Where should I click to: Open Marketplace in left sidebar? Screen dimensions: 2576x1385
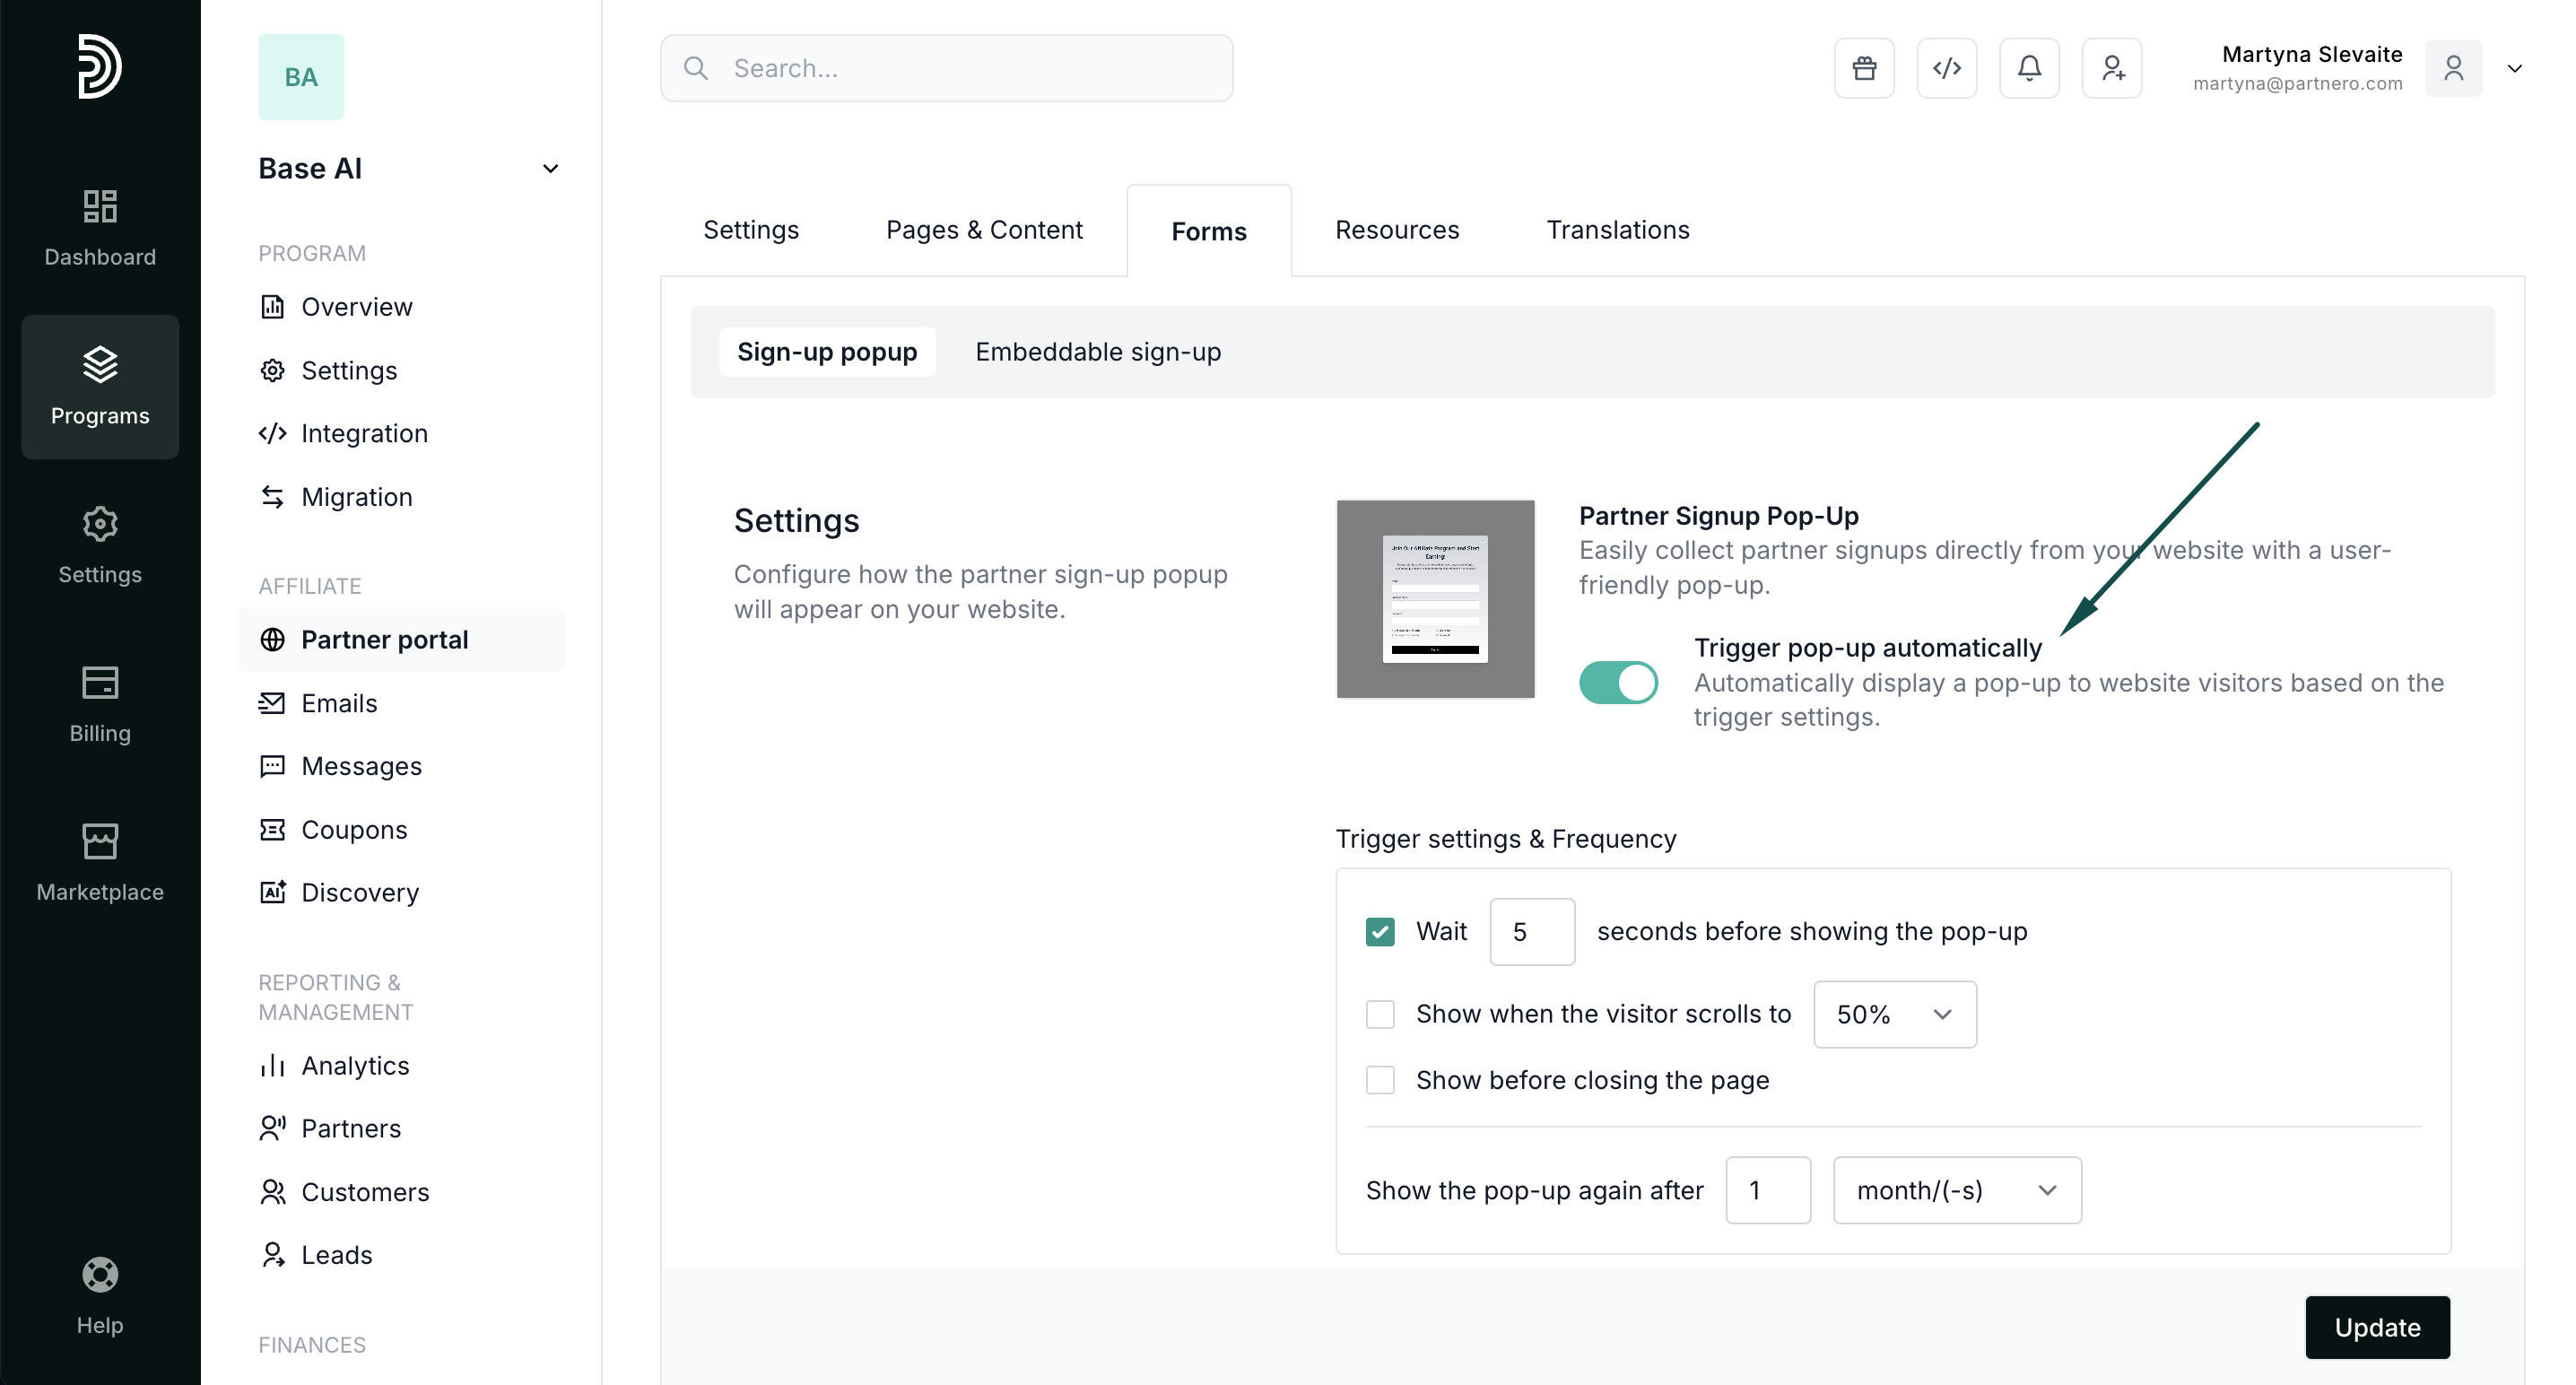100,862
